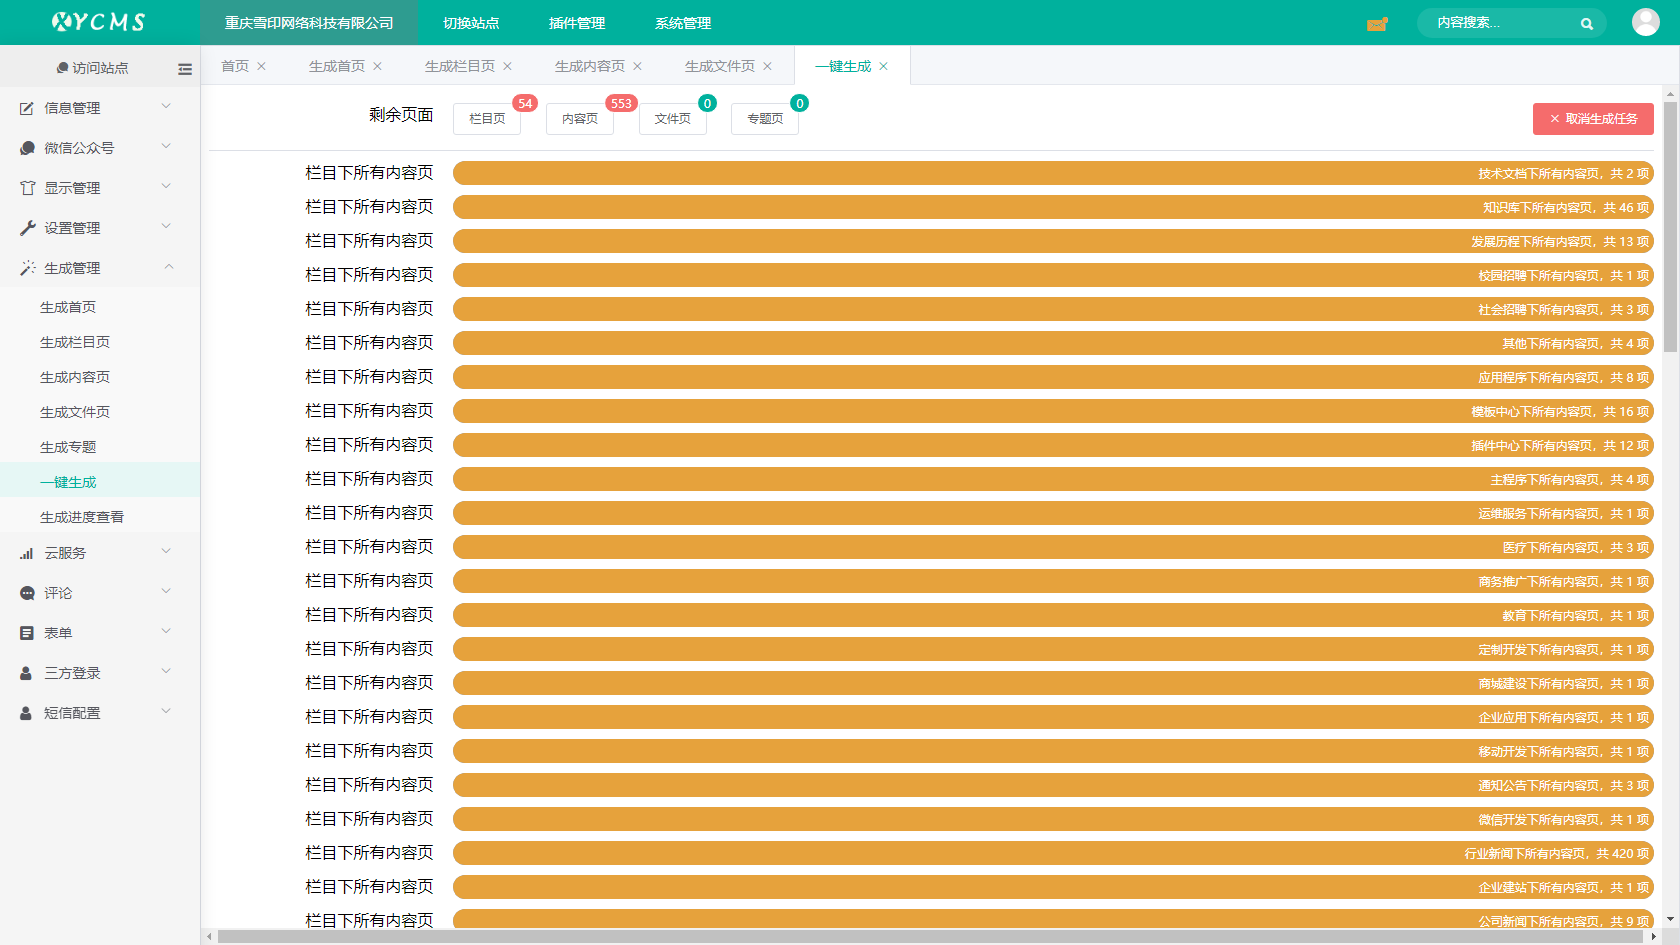Screen dimensions: 1680x945
Task: Open the 访问站点 link
Action: coord(93,68)
